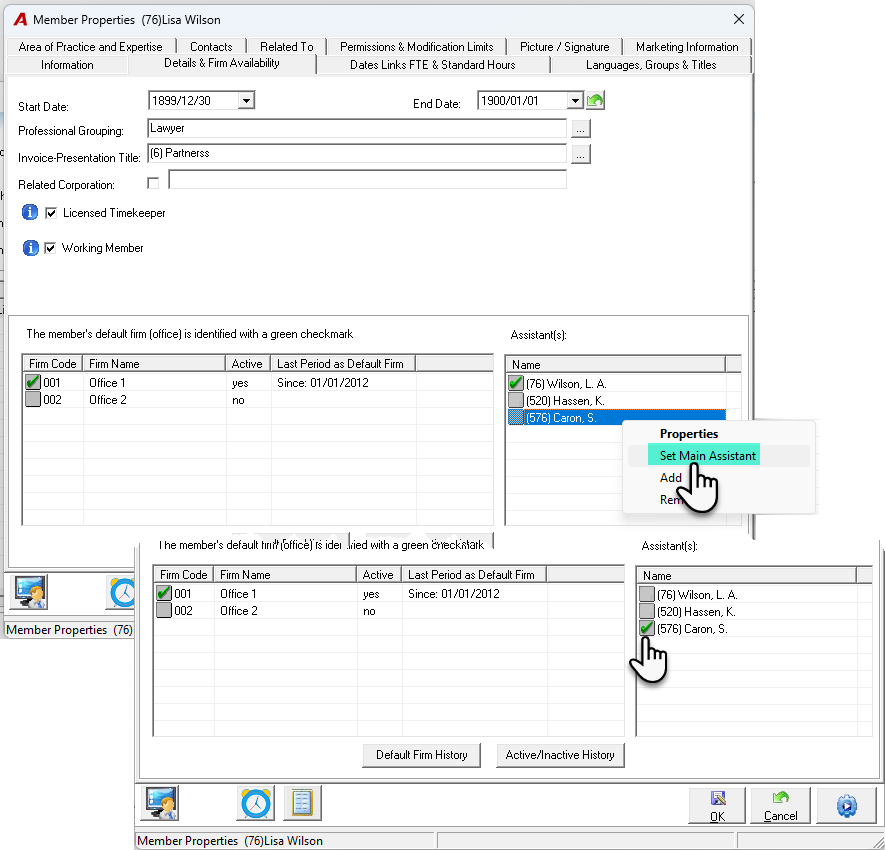Choose Add in the context menu
The height and width of the screenshot is (850, 885).
[x=671, y=477]
